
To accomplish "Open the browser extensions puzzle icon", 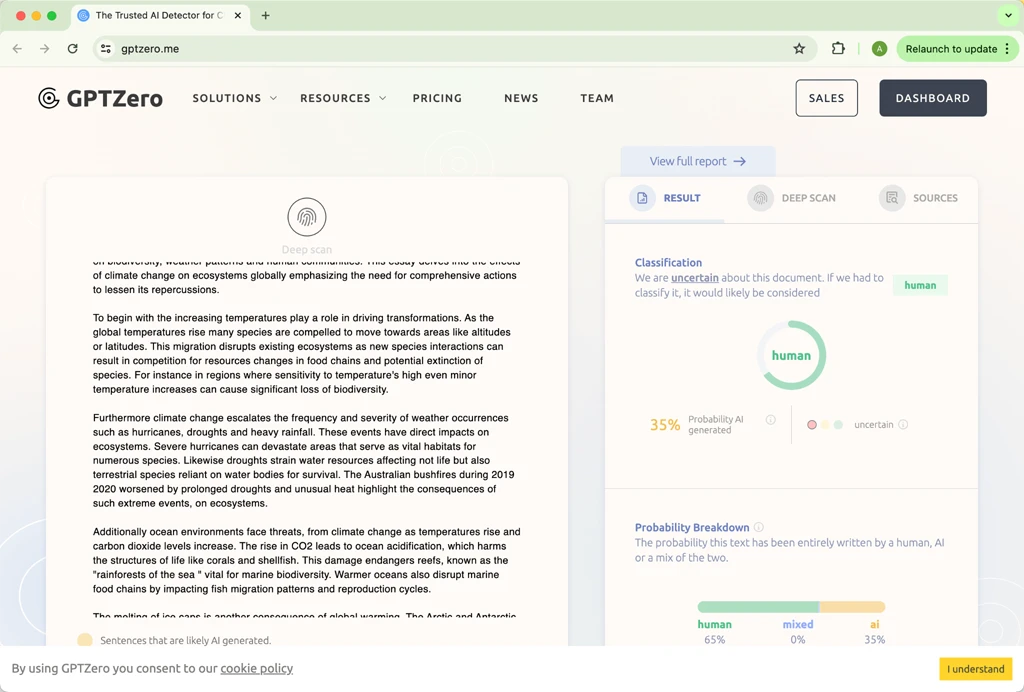I will [838, 48].
